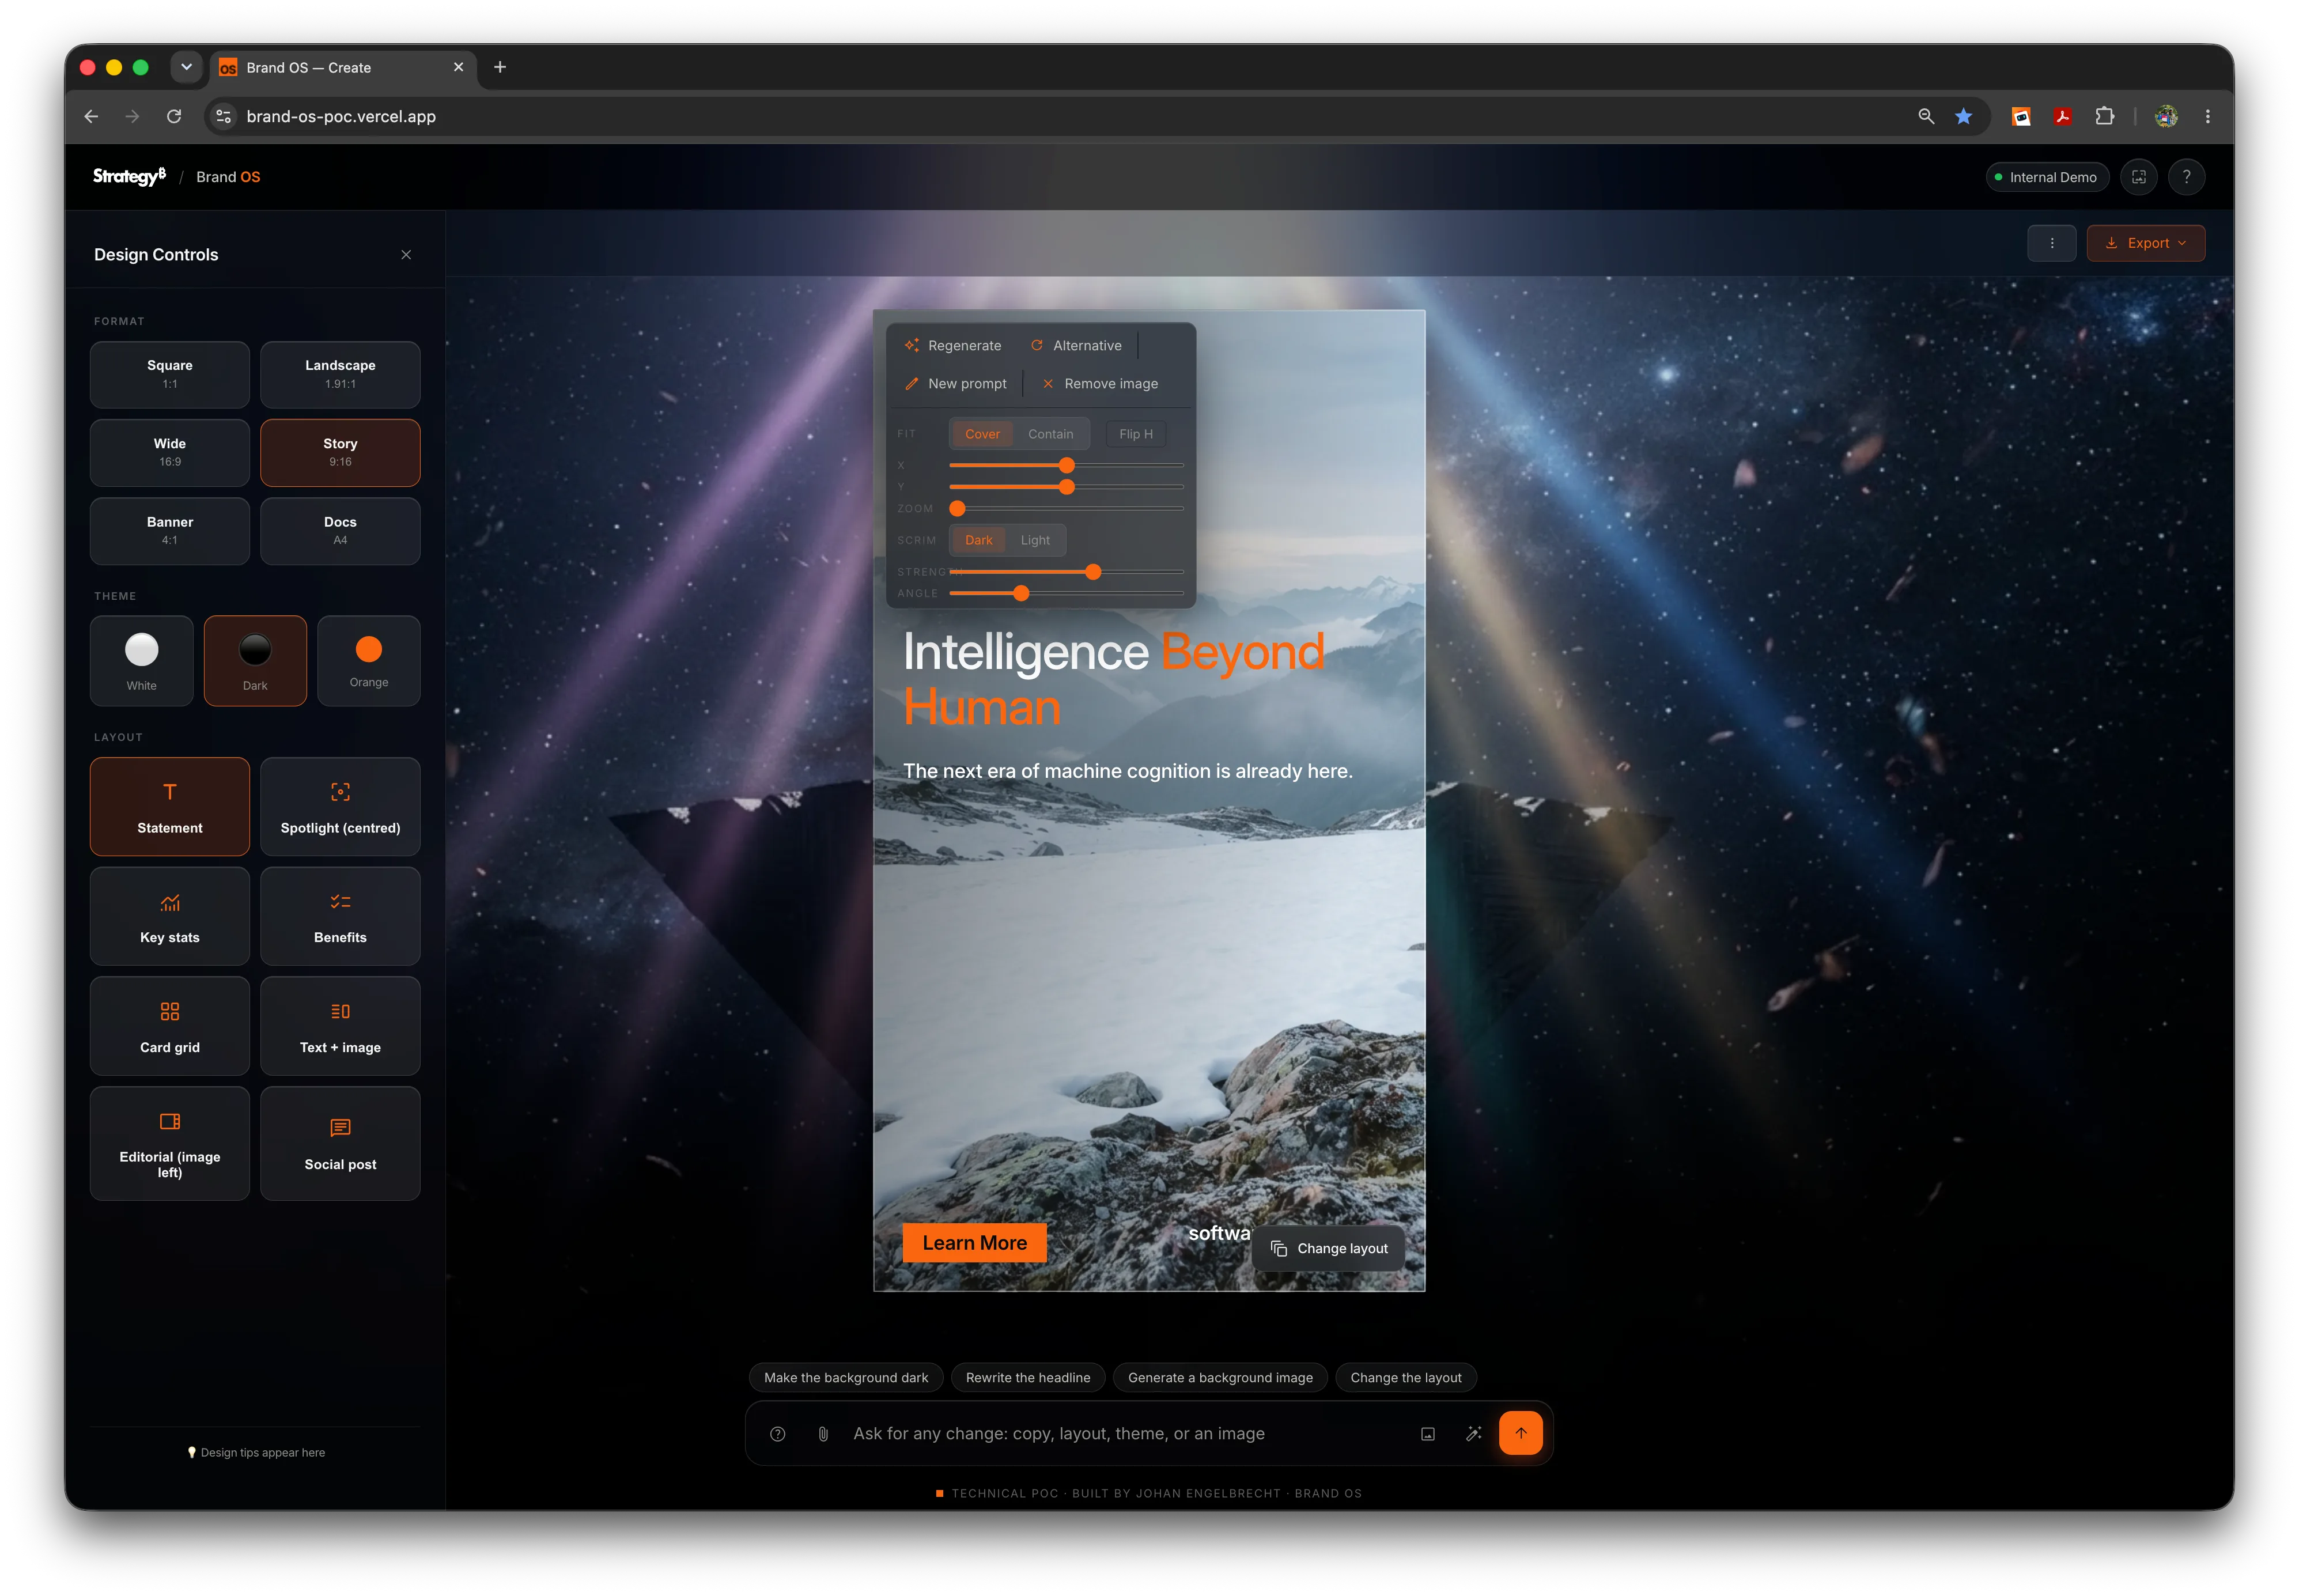Click the magic wand icon in prompt bar
This screenshot has width=2299, height=1596.
click(1473, 1434)
